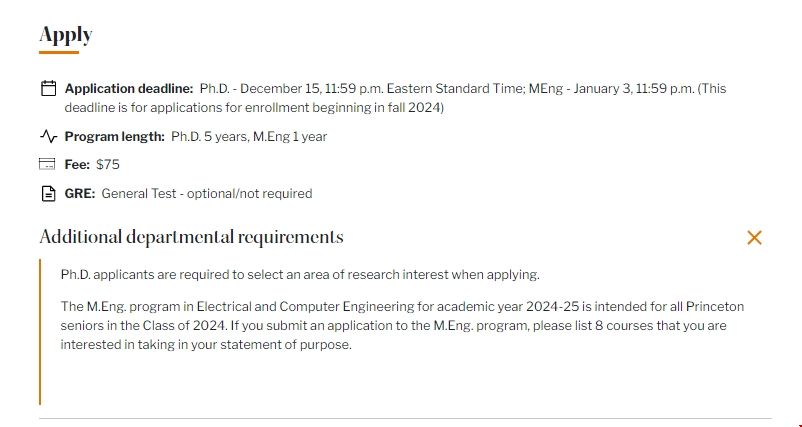Click the calendar icon beside Application deadline
The height and width of the screenshot is (427, 802).
[47, 88]
